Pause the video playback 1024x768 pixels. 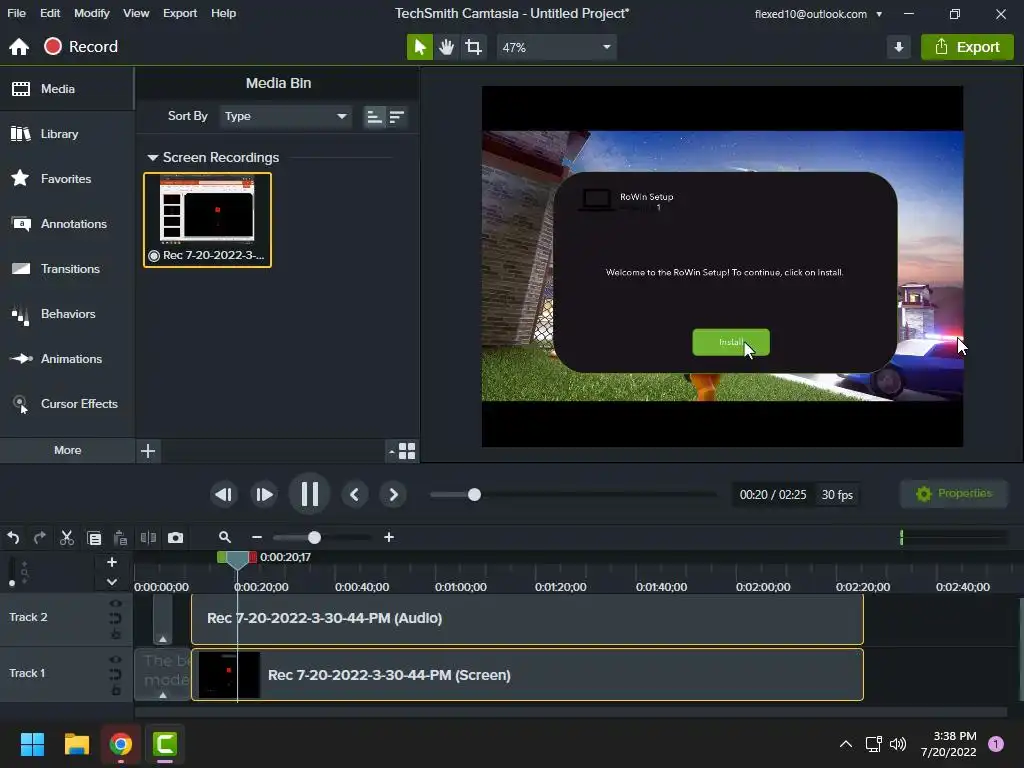pyautogui.click(x=310, y=494)
